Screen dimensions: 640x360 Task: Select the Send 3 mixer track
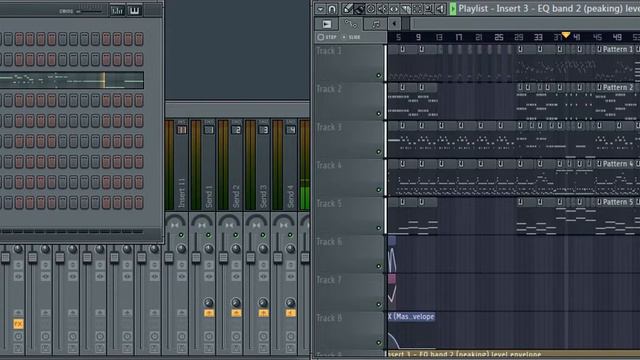[264, 197]
